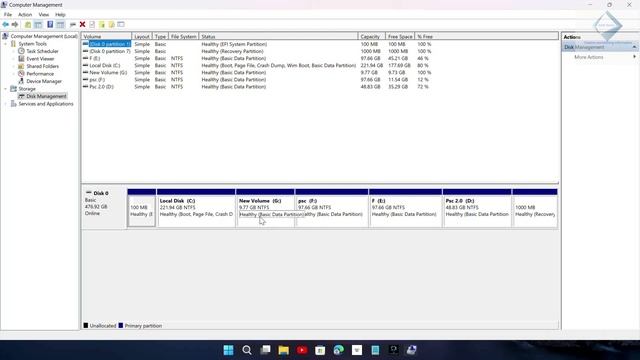Open YouTube app on taskbar
This screenshot has height=360, width=640.
302,350
